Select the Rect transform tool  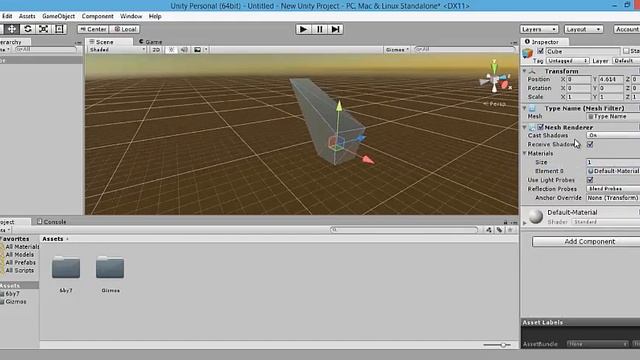59,29
